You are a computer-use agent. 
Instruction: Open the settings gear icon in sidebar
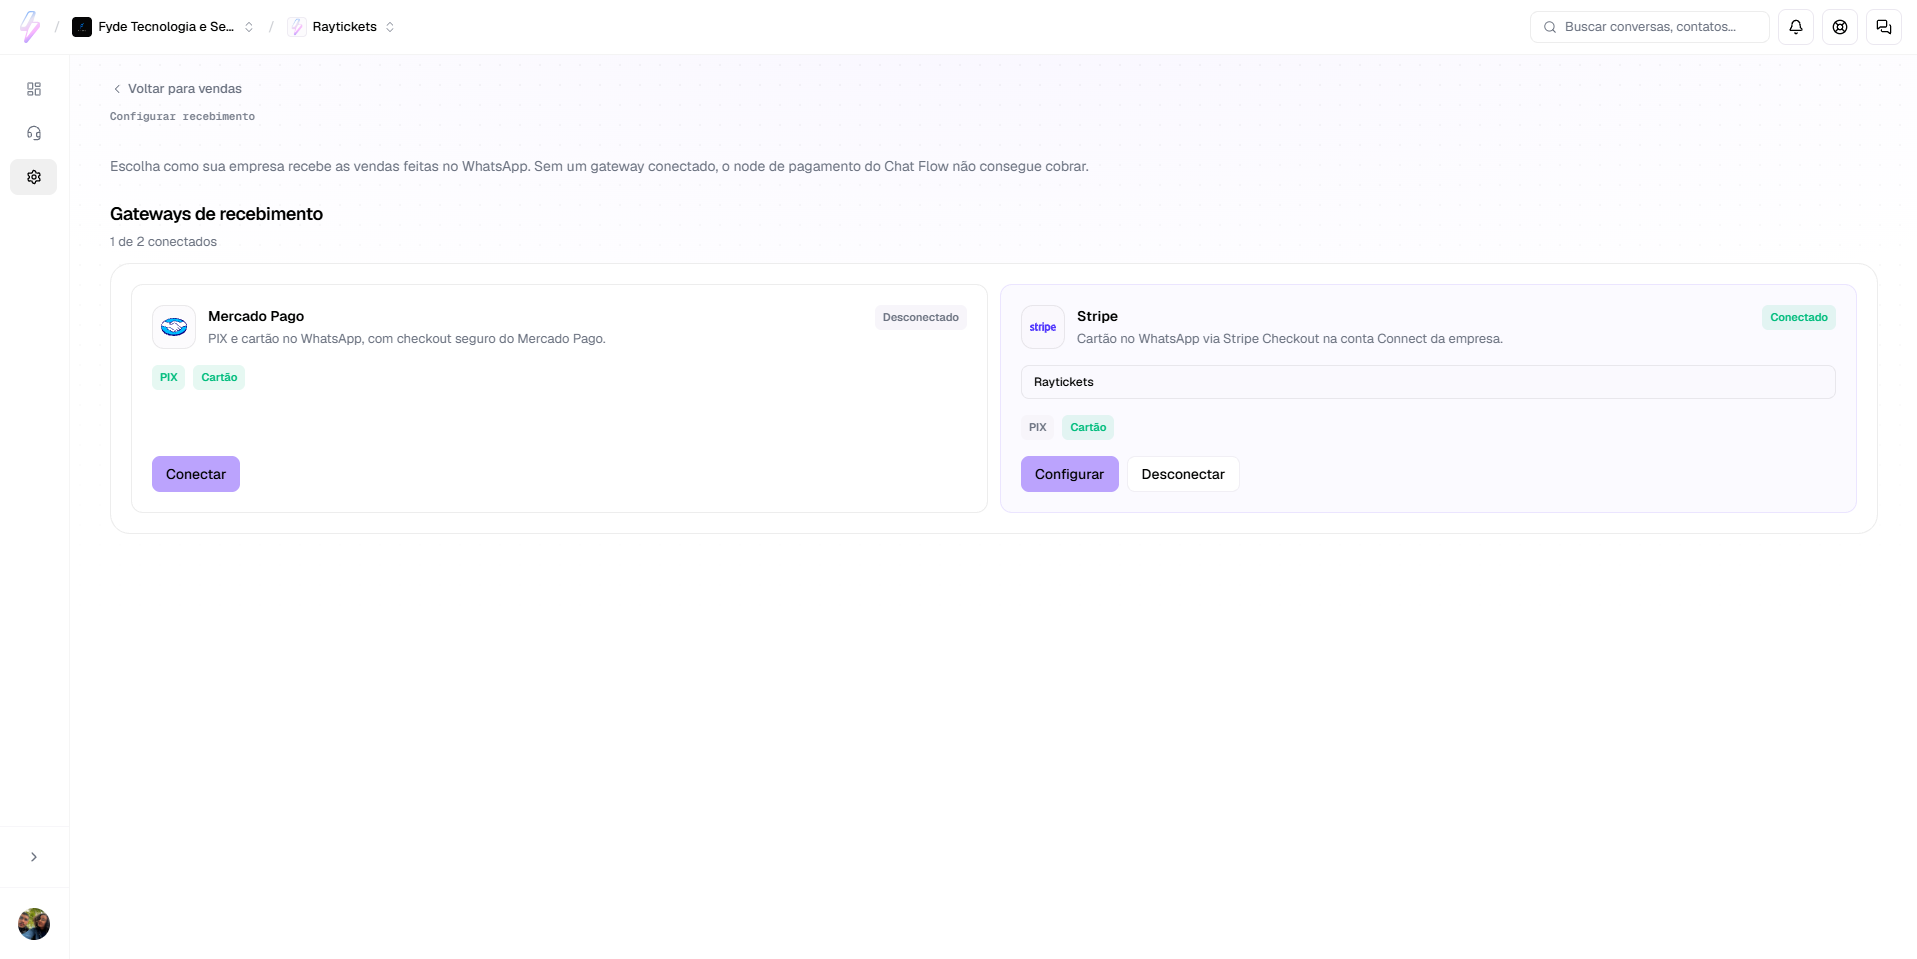[x=34, y=177]
